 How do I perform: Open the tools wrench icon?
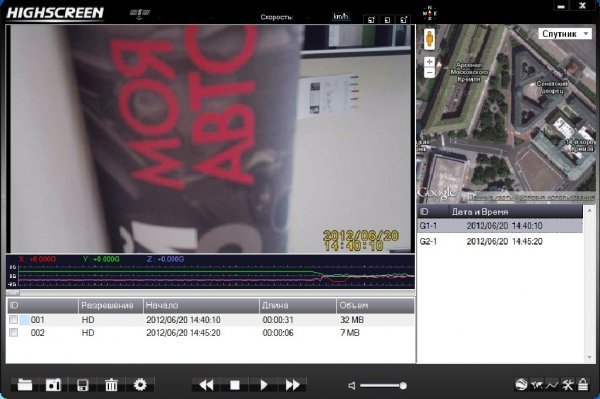point(567,384)
